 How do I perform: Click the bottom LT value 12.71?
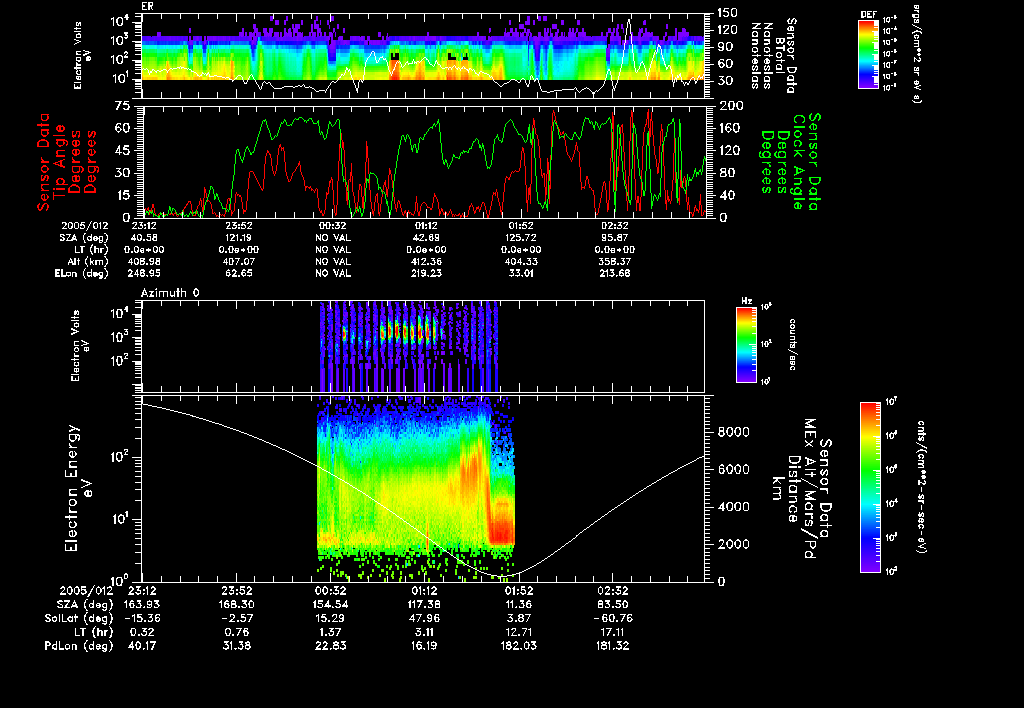click(x=519, y=632)
